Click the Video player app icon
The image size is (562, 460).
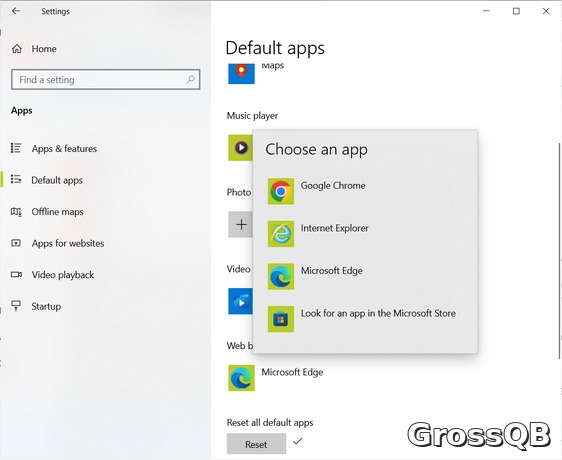(240, 301)
